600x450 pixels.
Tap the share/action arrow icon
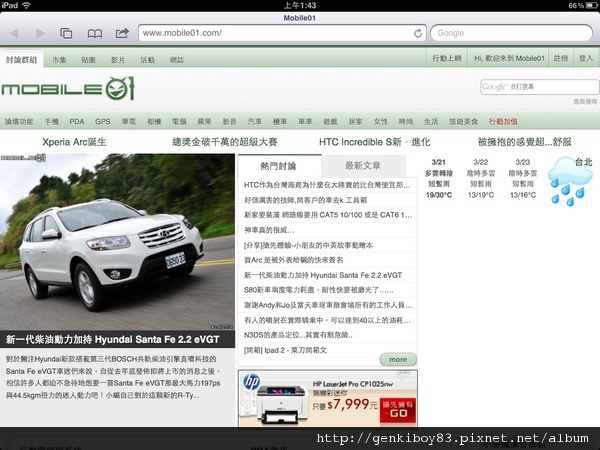[122, 33]
